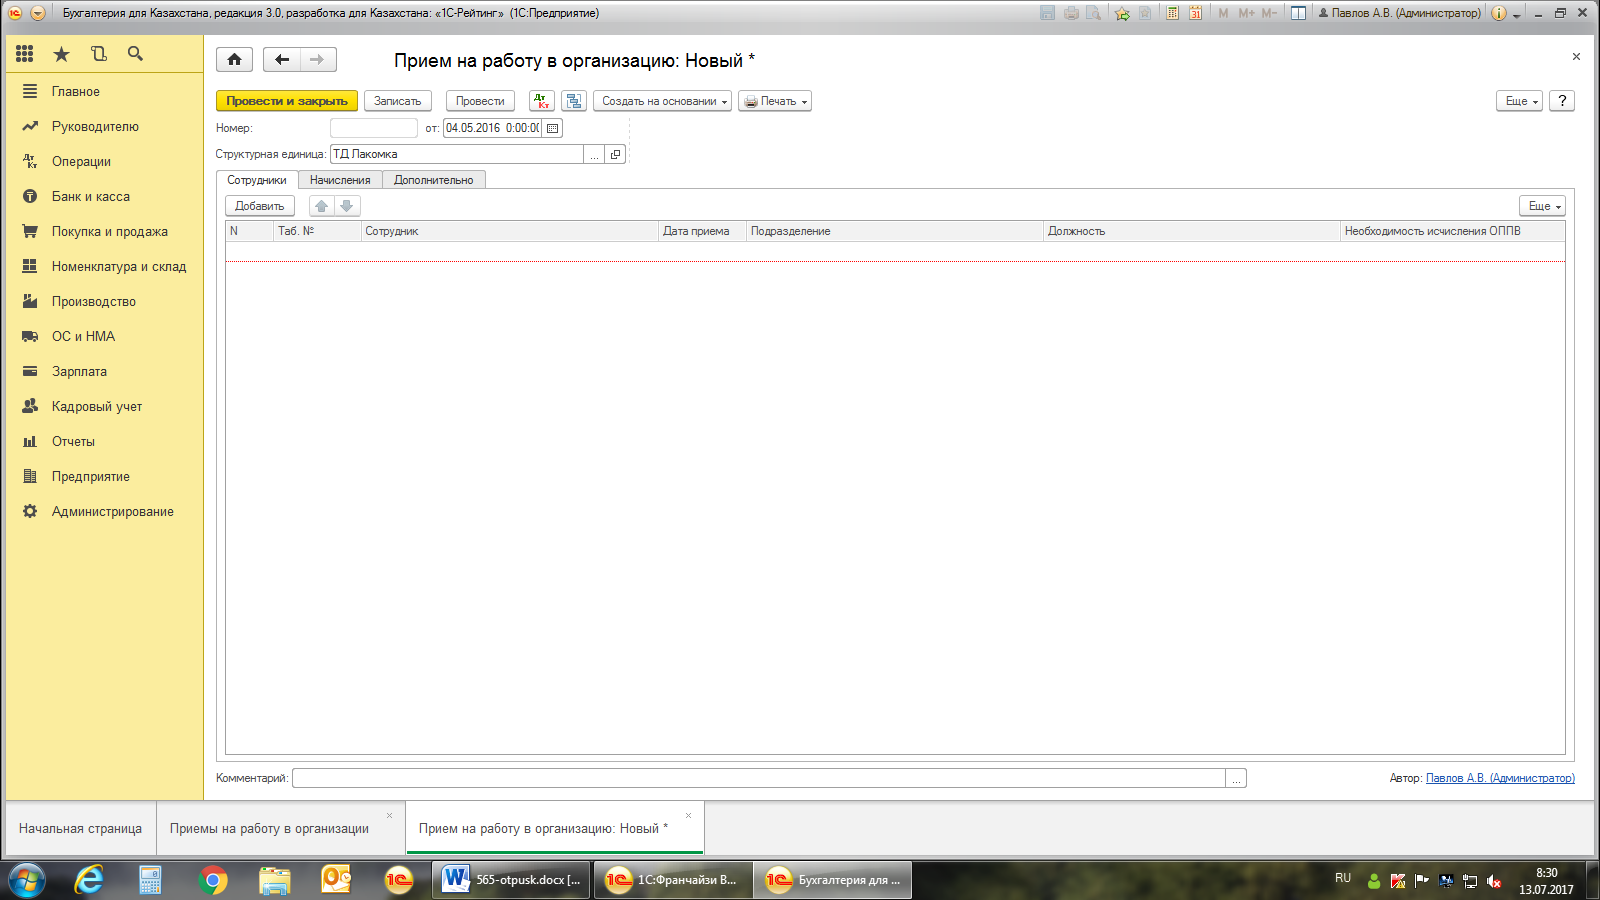
Task: Open the ТД Лакомка structural unit card icon
Action: [x=616, y=154]
